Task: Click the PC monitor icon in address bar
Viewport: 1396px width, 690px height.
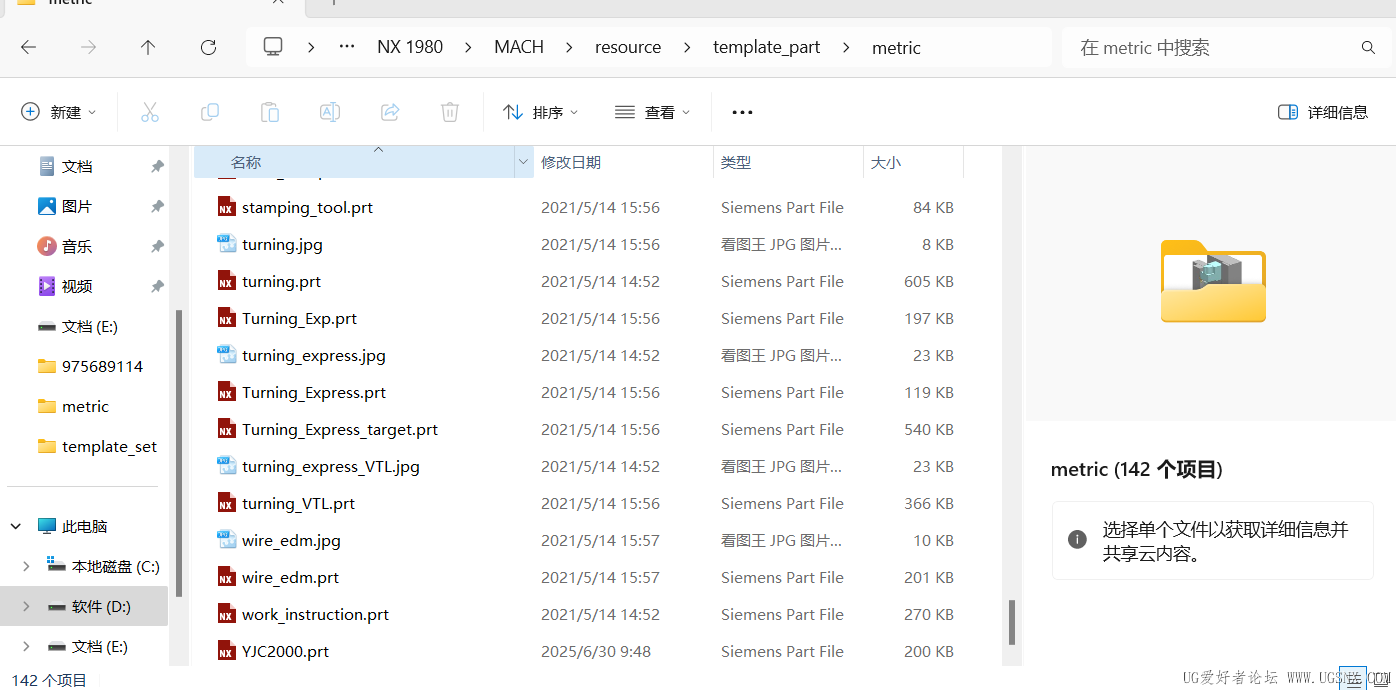Action: [x=273, y=47]
